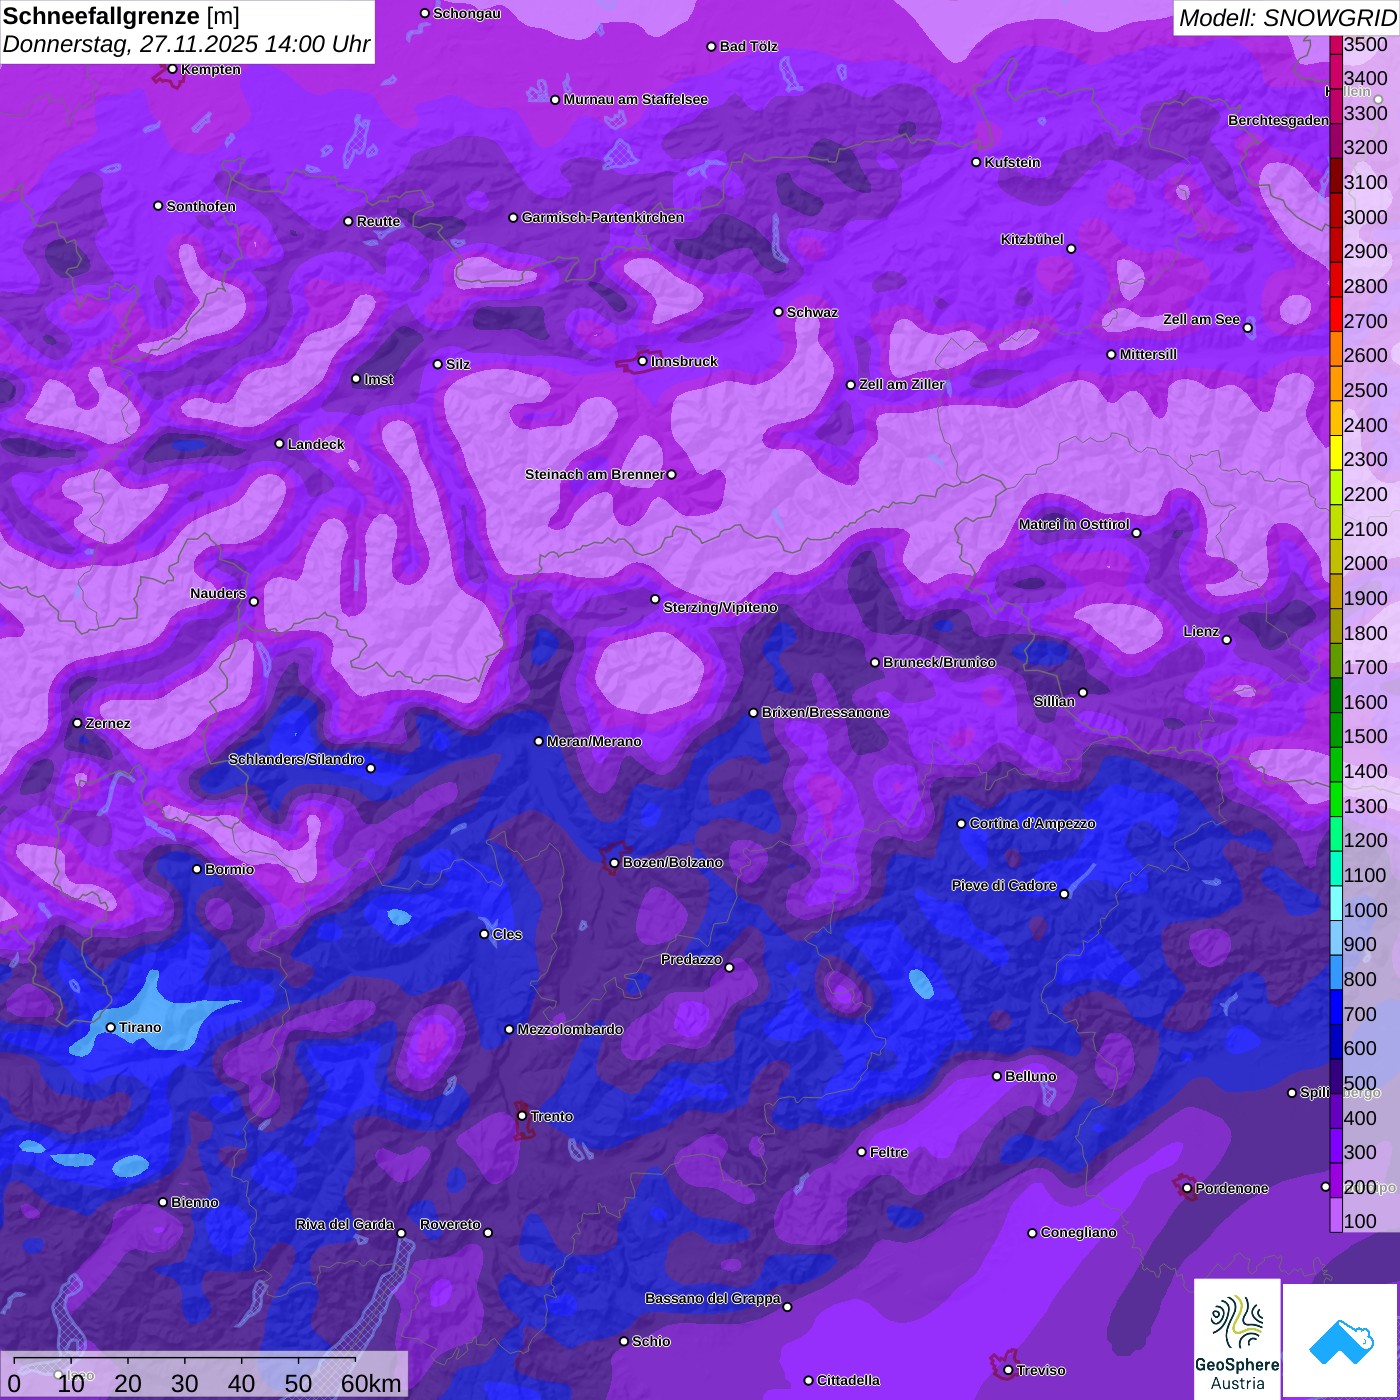Click the Sillian location dot
The image size is (1400, 1400).
click(x=1083, y=692)
